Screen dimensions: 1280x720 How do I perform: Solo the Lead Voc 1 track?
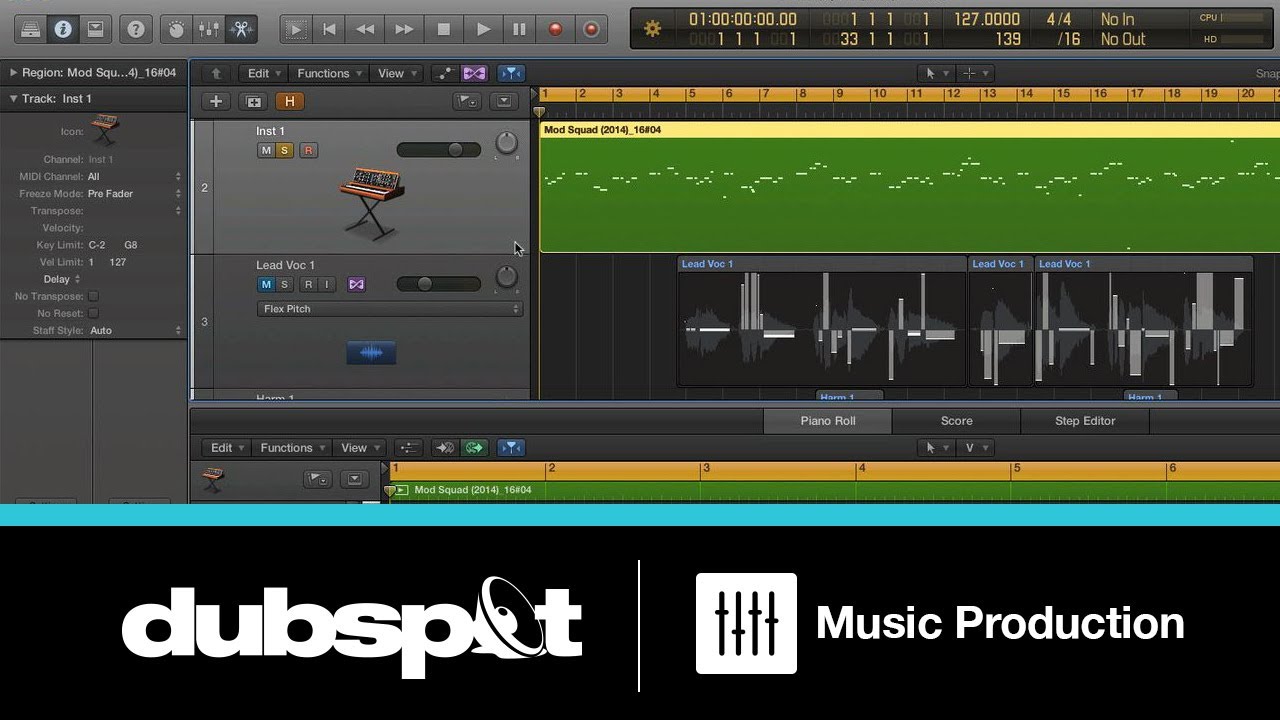[284, 284]
